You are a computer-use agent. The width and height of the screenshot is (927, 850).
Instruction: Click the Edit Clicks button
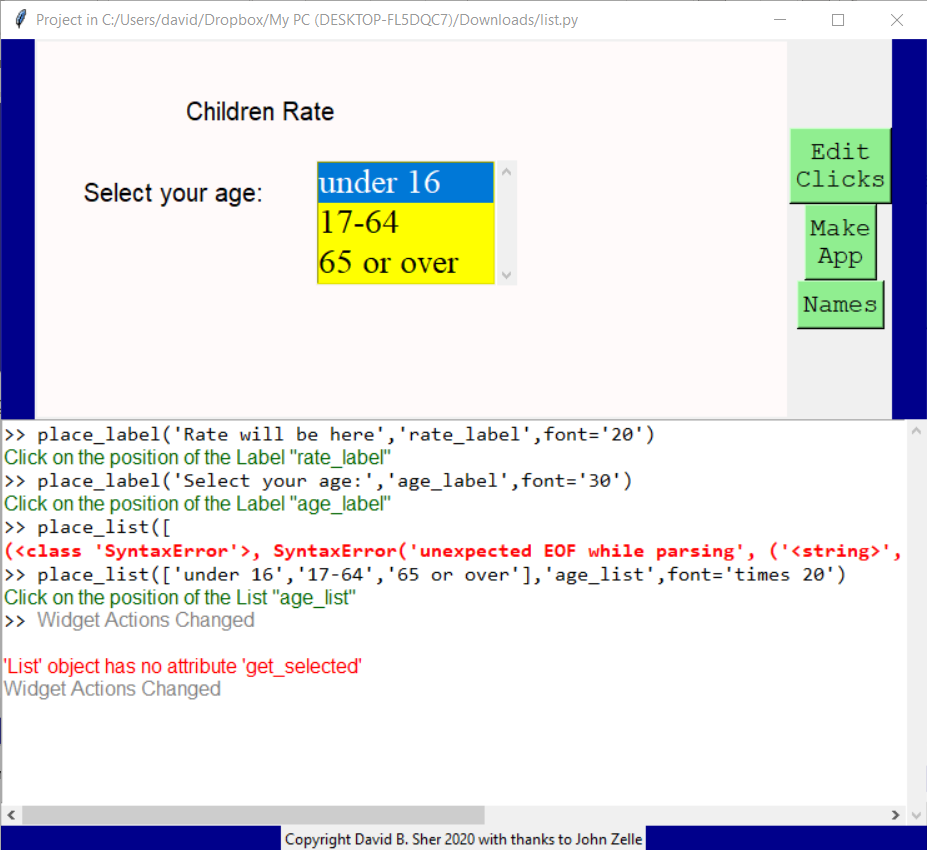pos(840,166)
